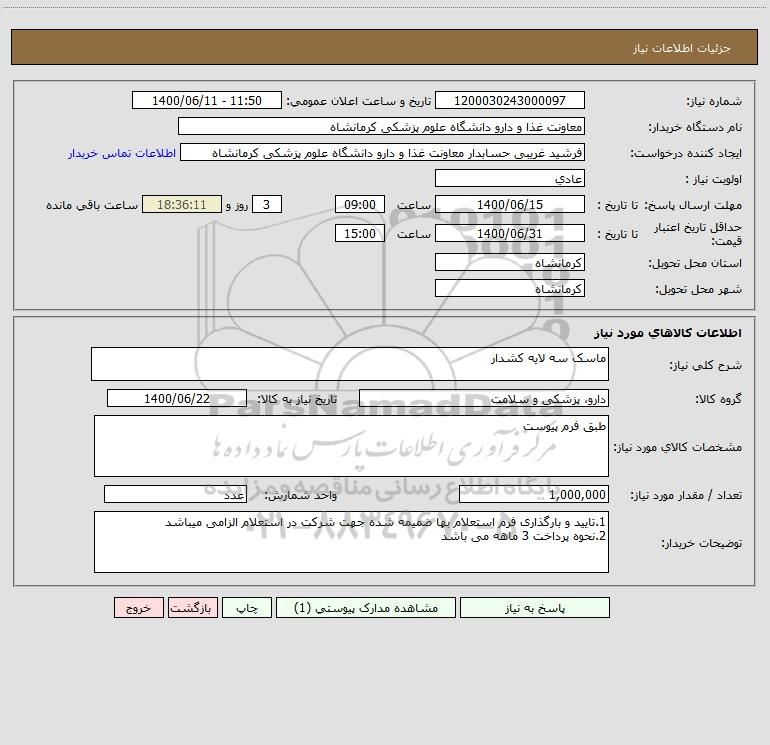The height and width of the screenshot is (745, 770).
Task: Click the روز و label
Action: click(237, 205)
